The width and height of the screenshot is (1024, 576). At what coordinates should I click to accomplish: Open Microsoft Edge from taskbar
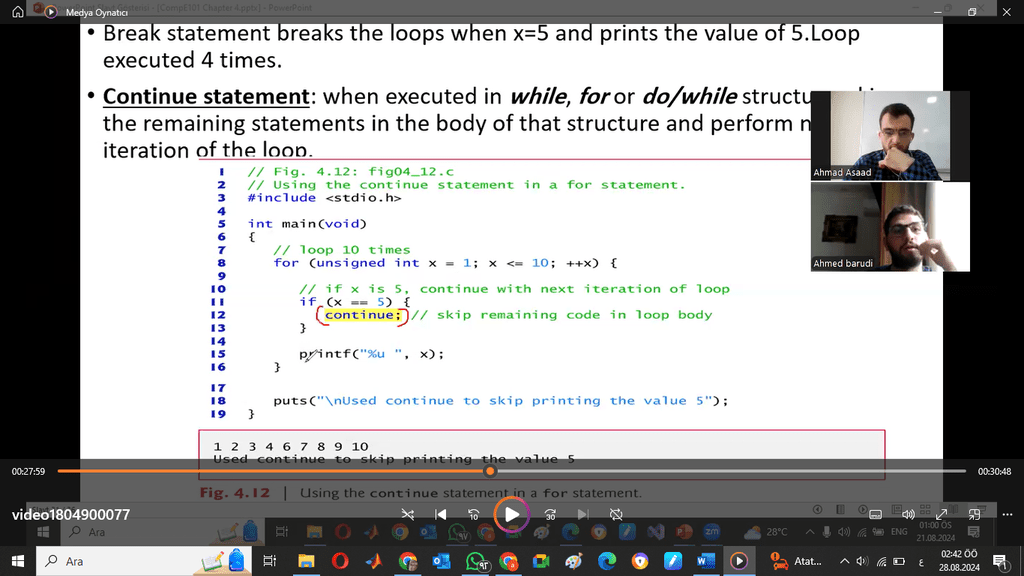pos(607,561)
